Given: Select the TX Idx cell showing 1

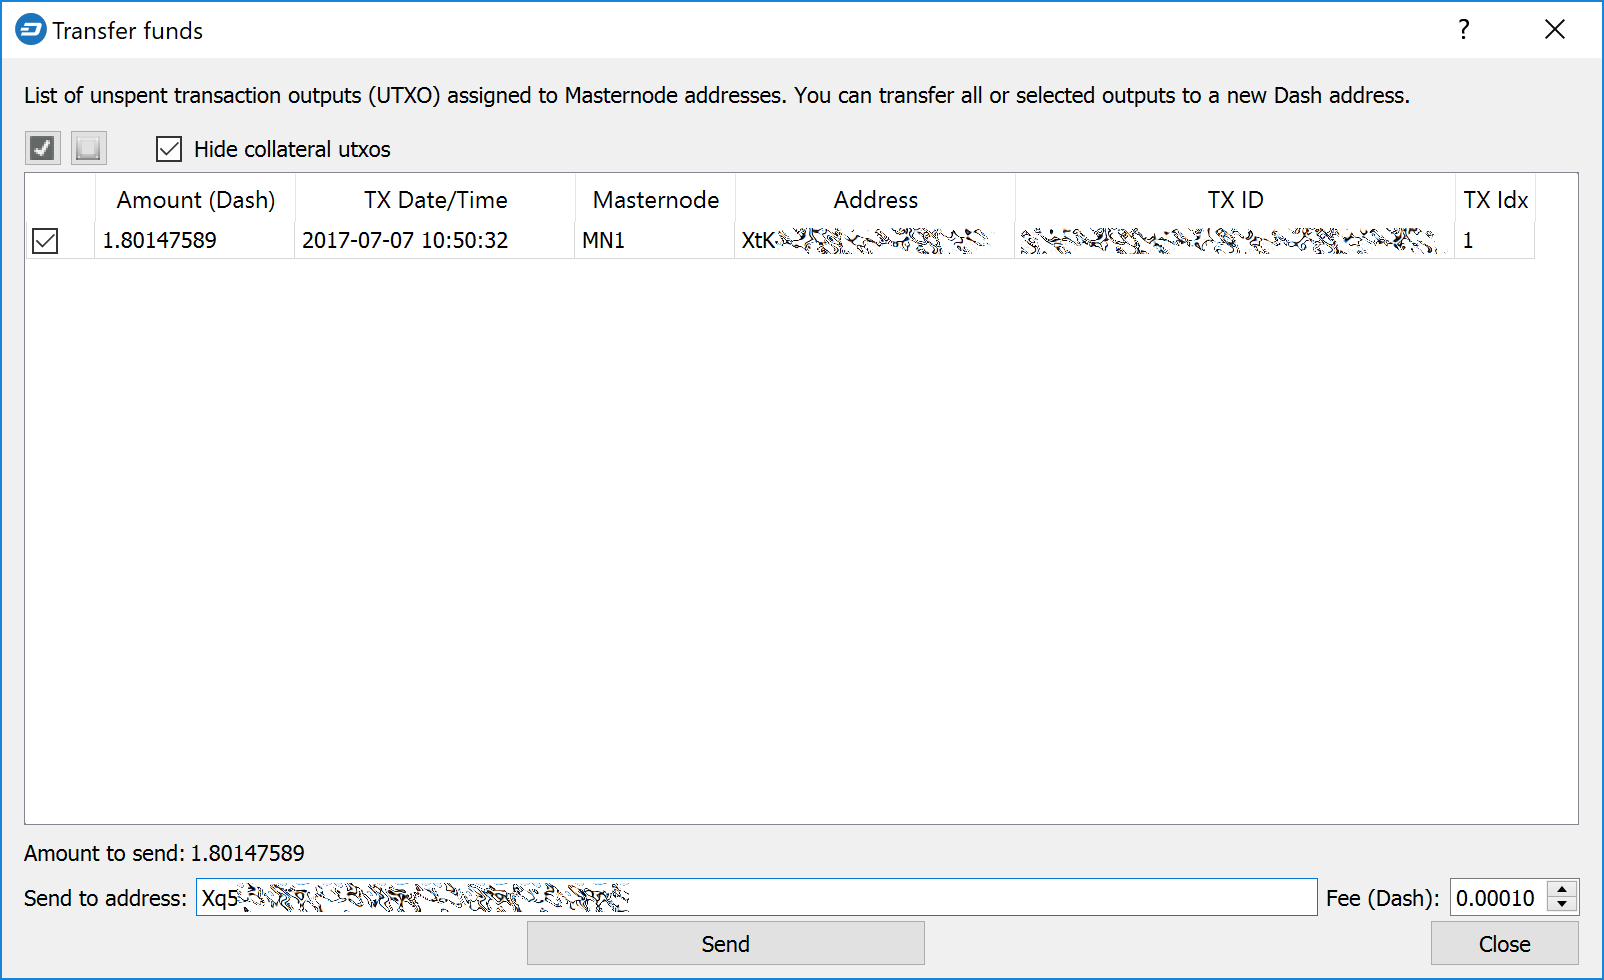Looking at the screenshot, I should point(1495,240).
